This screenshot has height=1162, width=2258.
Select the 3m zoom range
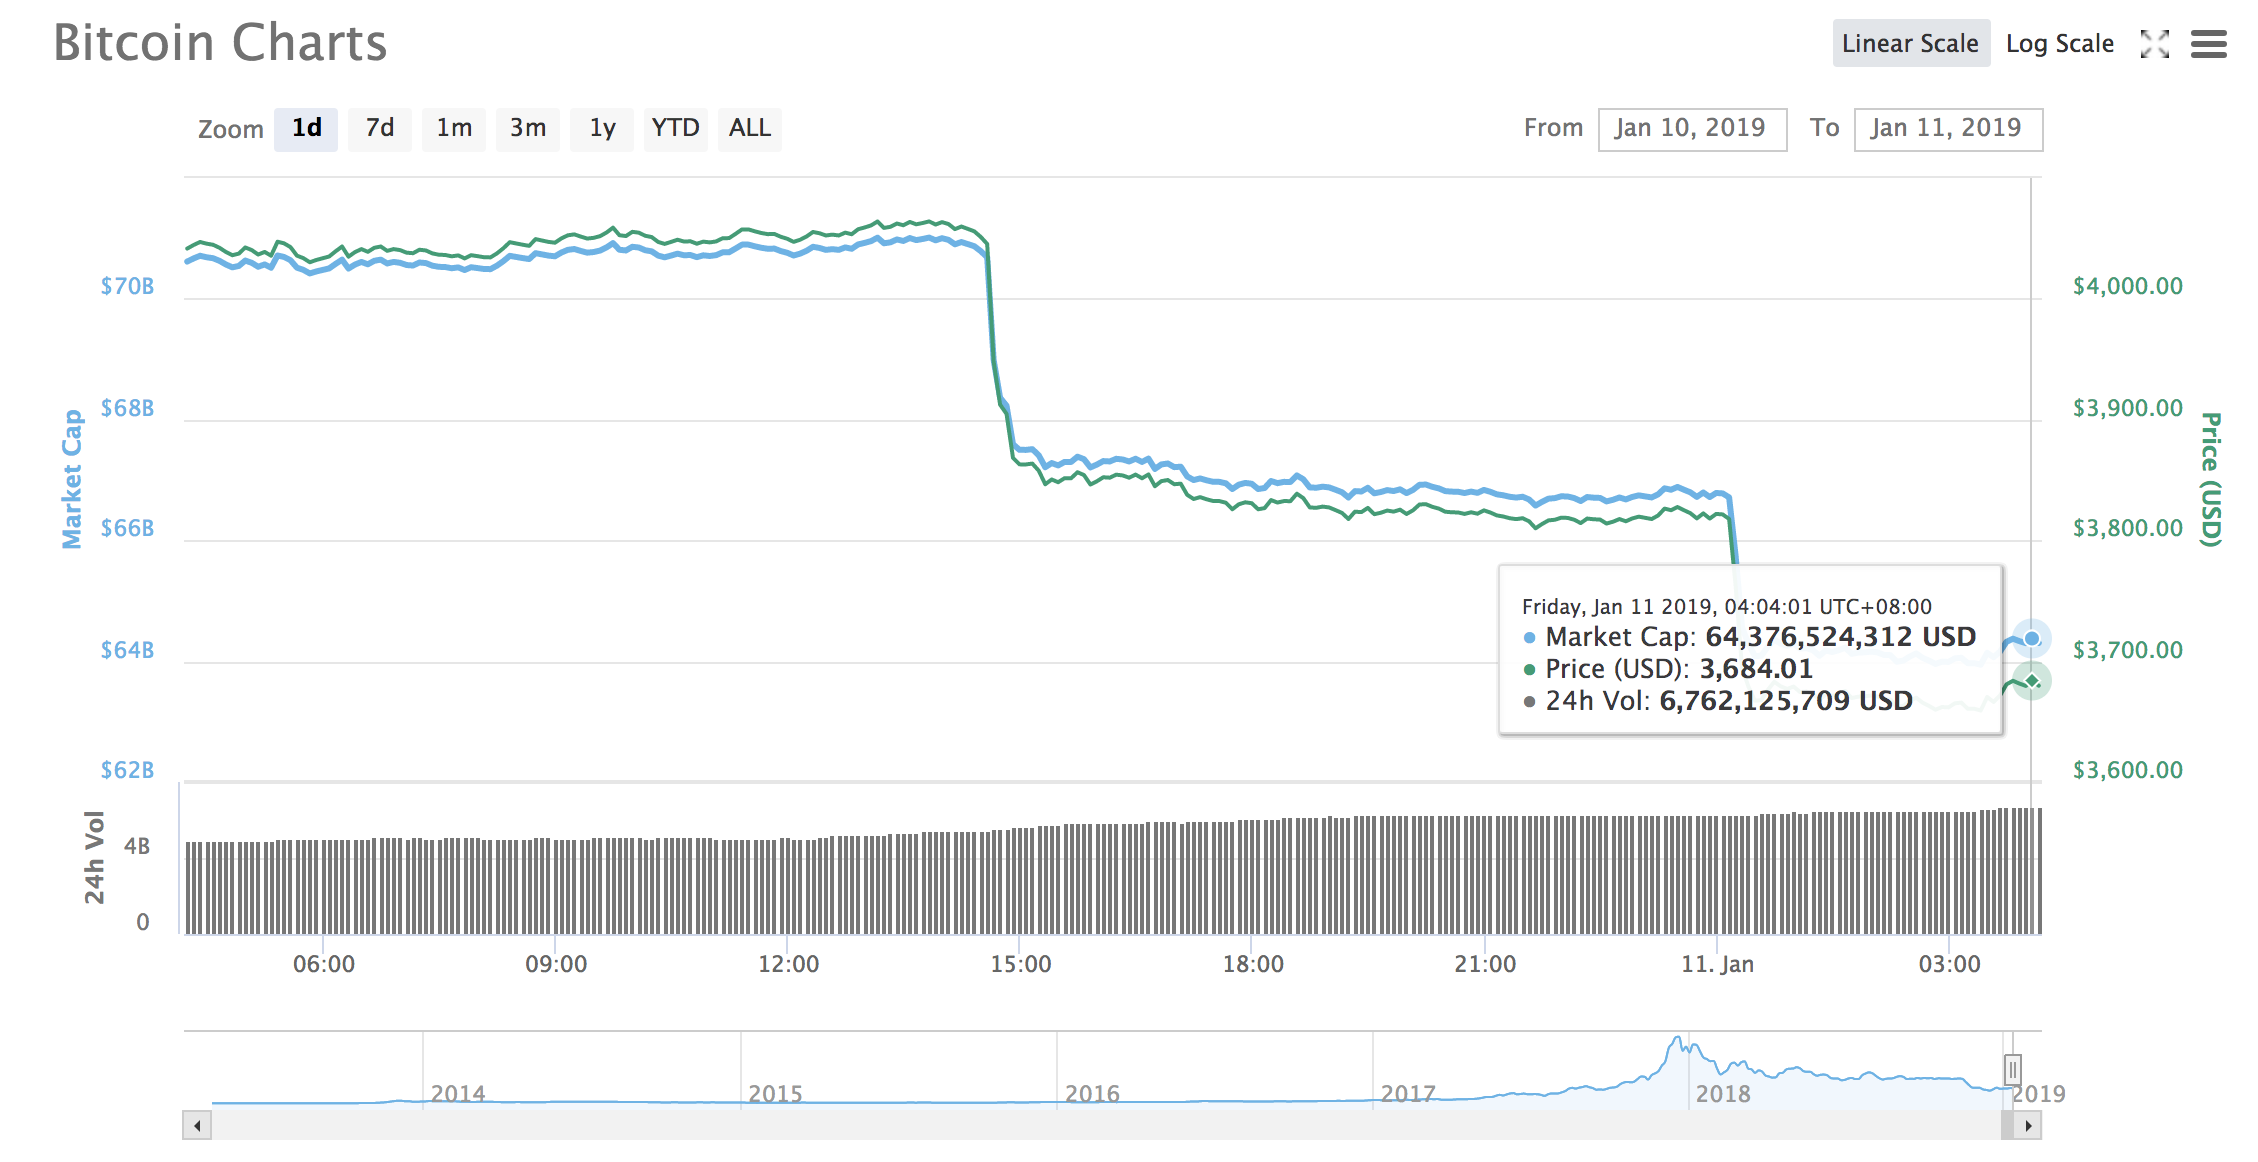[x=528, y=129]
